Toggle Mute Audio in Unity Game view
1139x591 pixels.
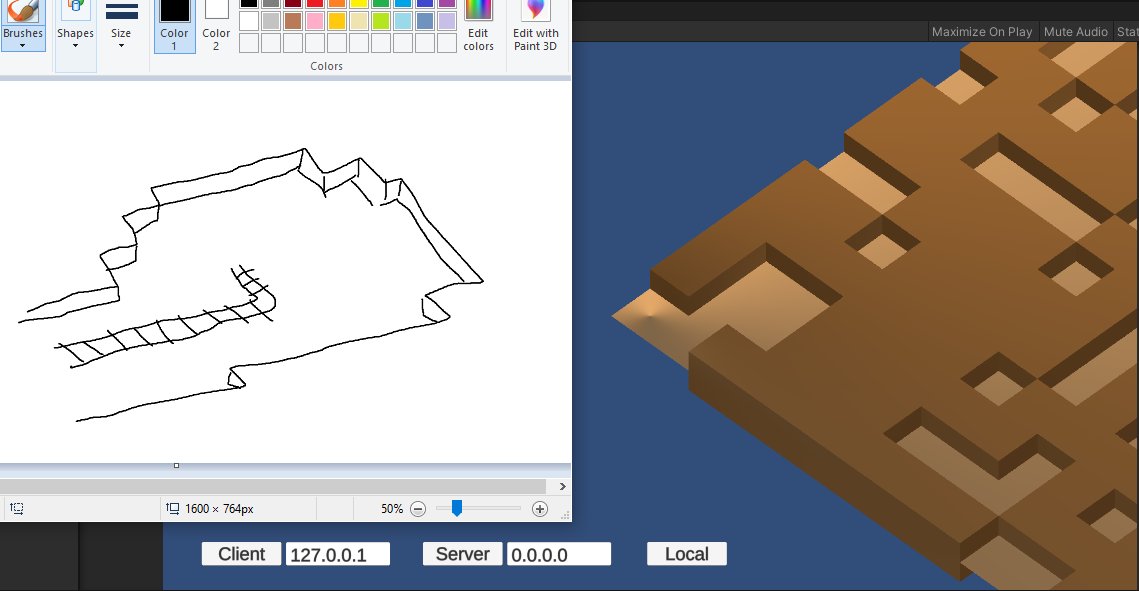click(1075, 32)
